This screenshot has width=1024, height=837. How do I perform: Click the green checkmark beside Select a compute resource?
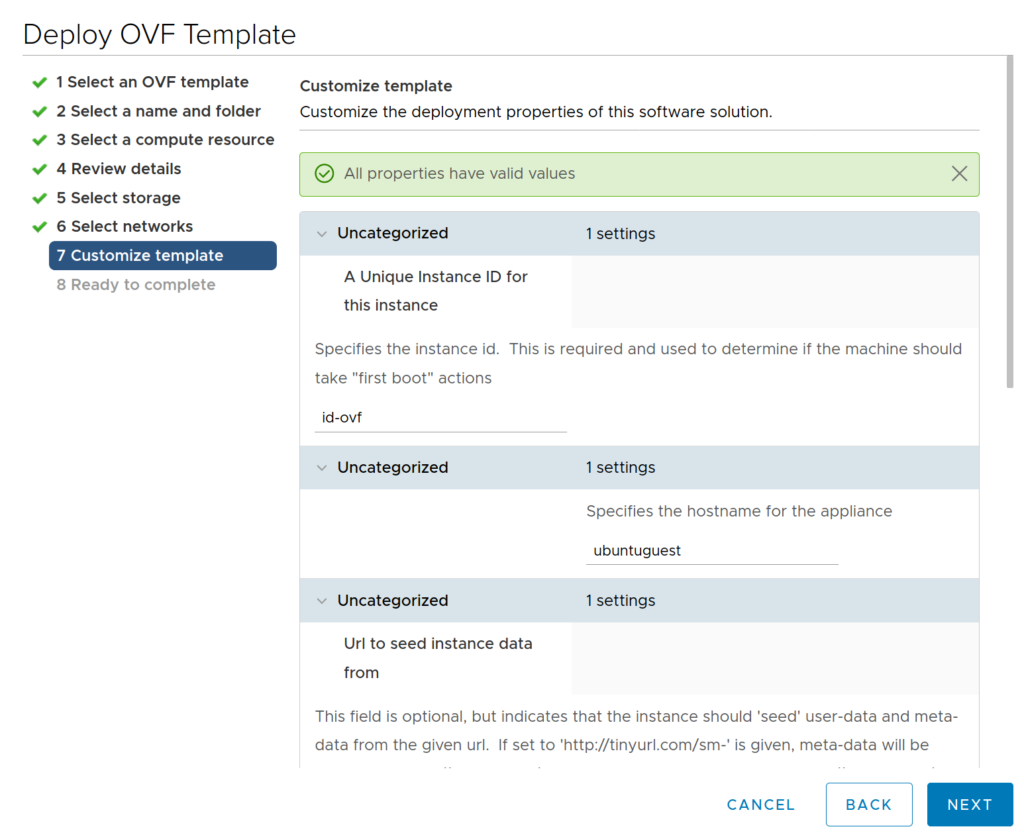pos(40,140)
